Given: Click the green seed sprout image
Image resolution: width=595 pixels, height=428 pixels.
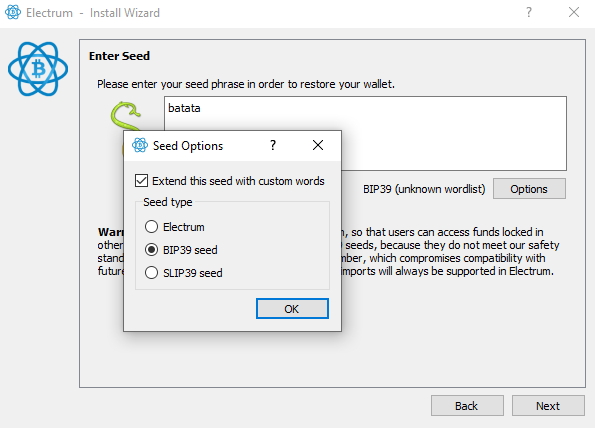Looking at the screenshot, I should click(125, 116).
